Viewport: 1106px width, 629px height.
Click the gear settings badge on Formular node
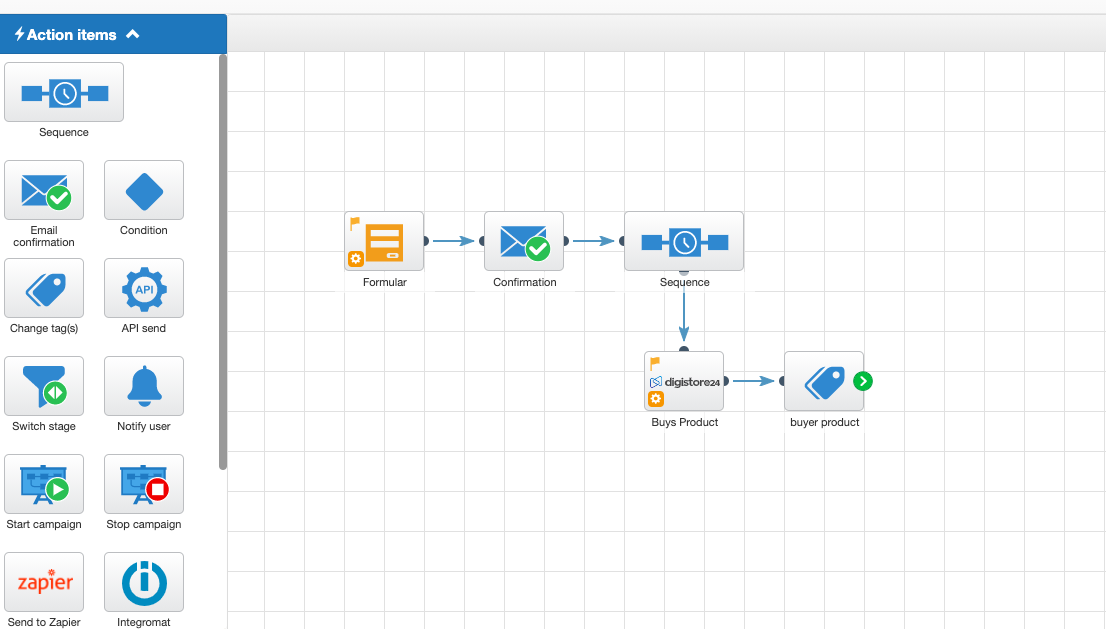[356, 259]
